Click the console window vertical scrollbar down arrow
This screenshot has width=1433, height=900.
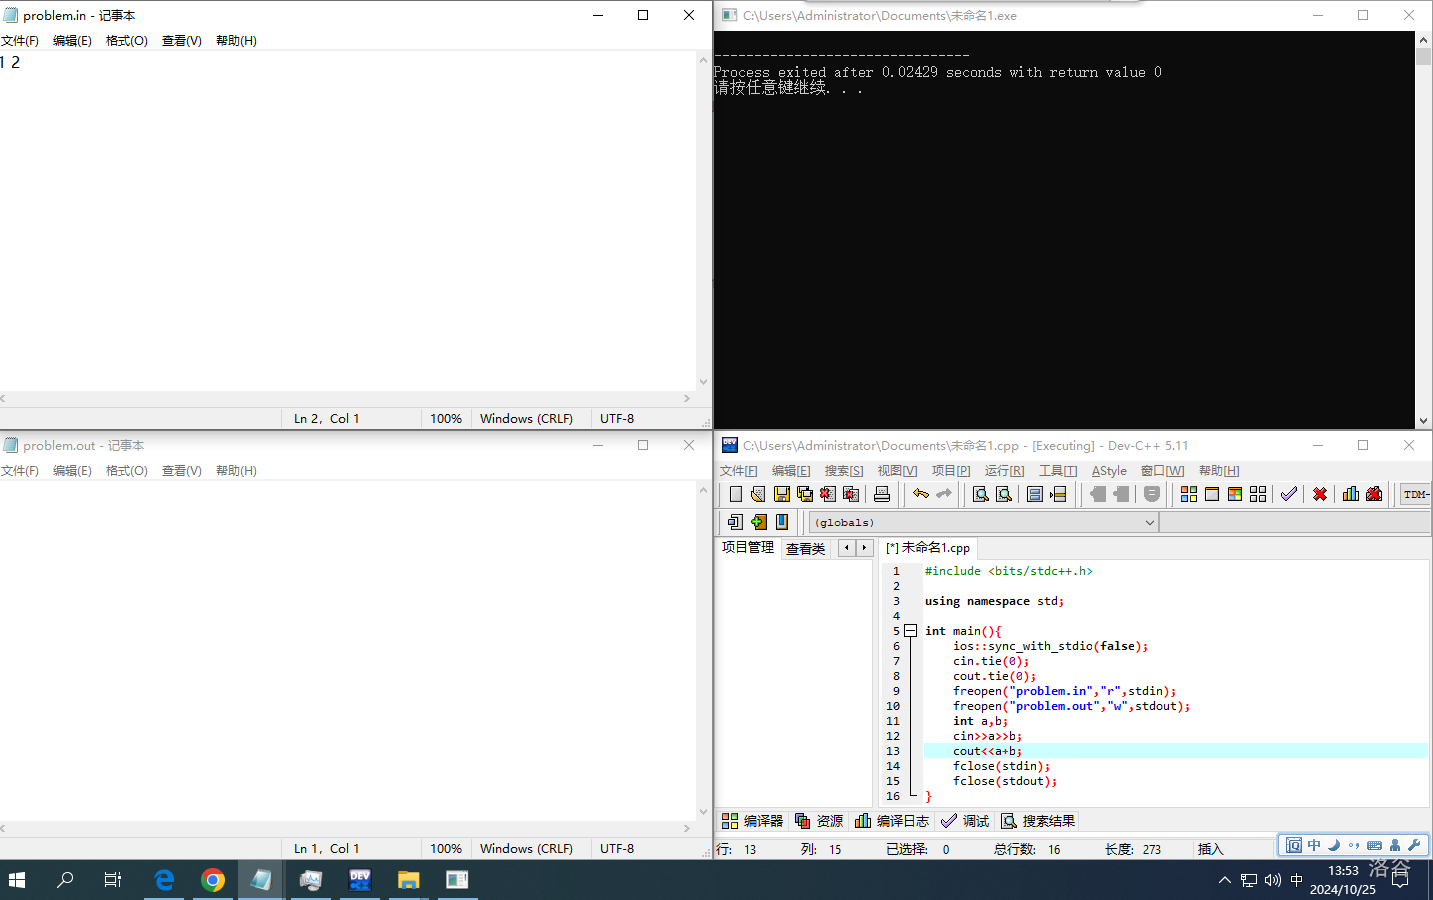click(x=1424, y=421)
